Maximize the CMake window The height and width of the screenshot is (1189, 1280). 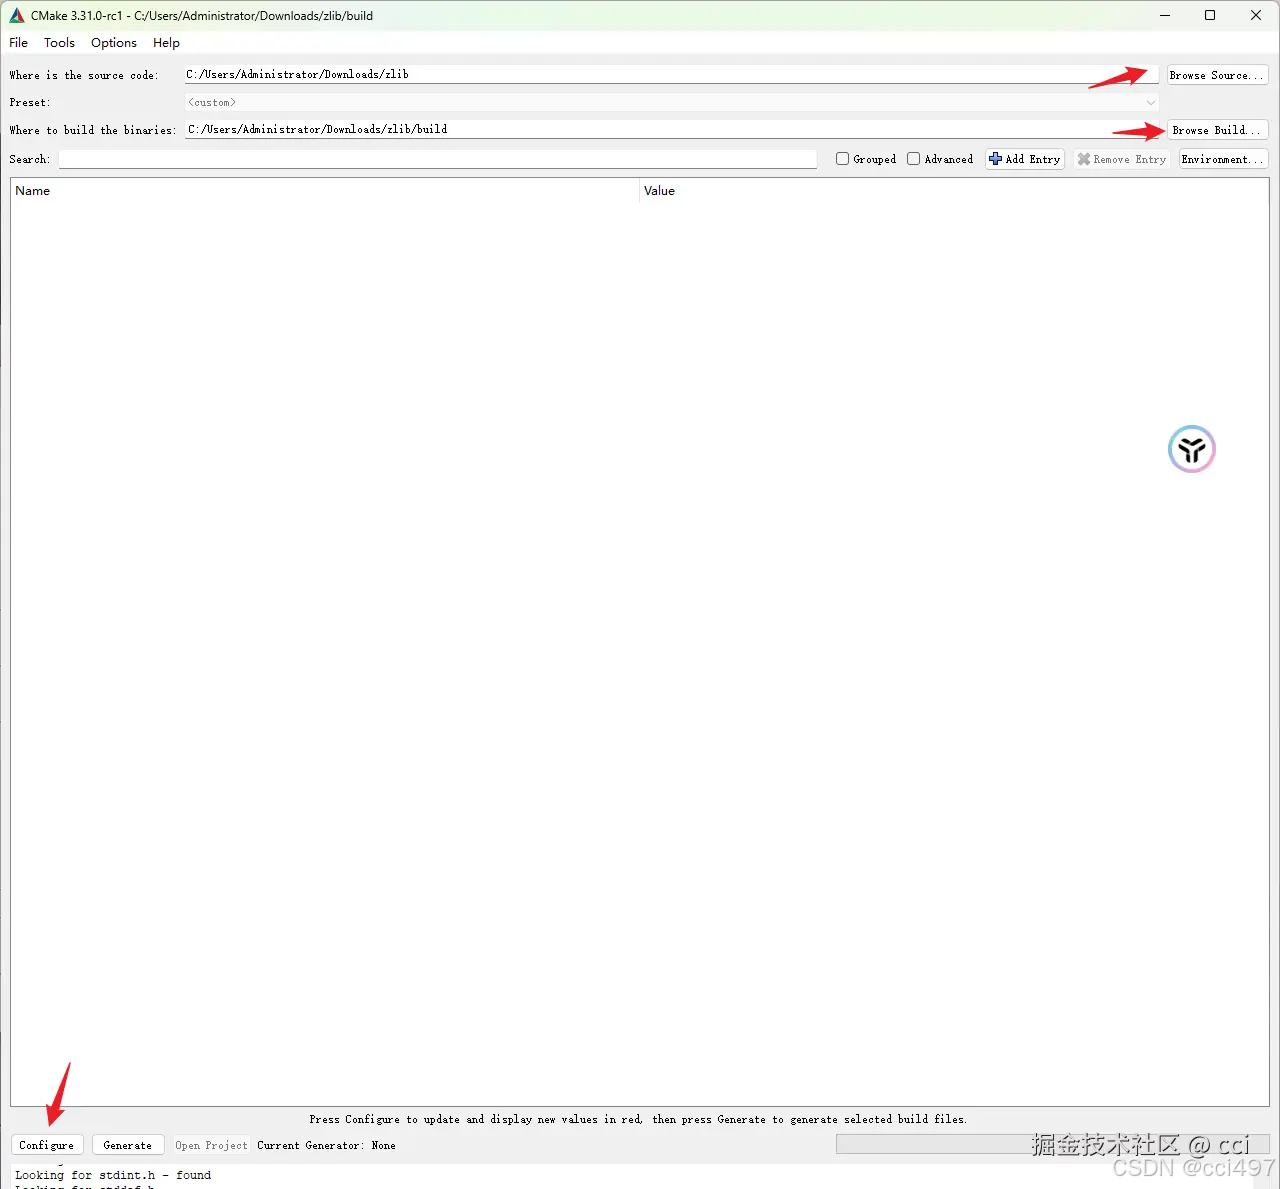(x=1210, y=15)
